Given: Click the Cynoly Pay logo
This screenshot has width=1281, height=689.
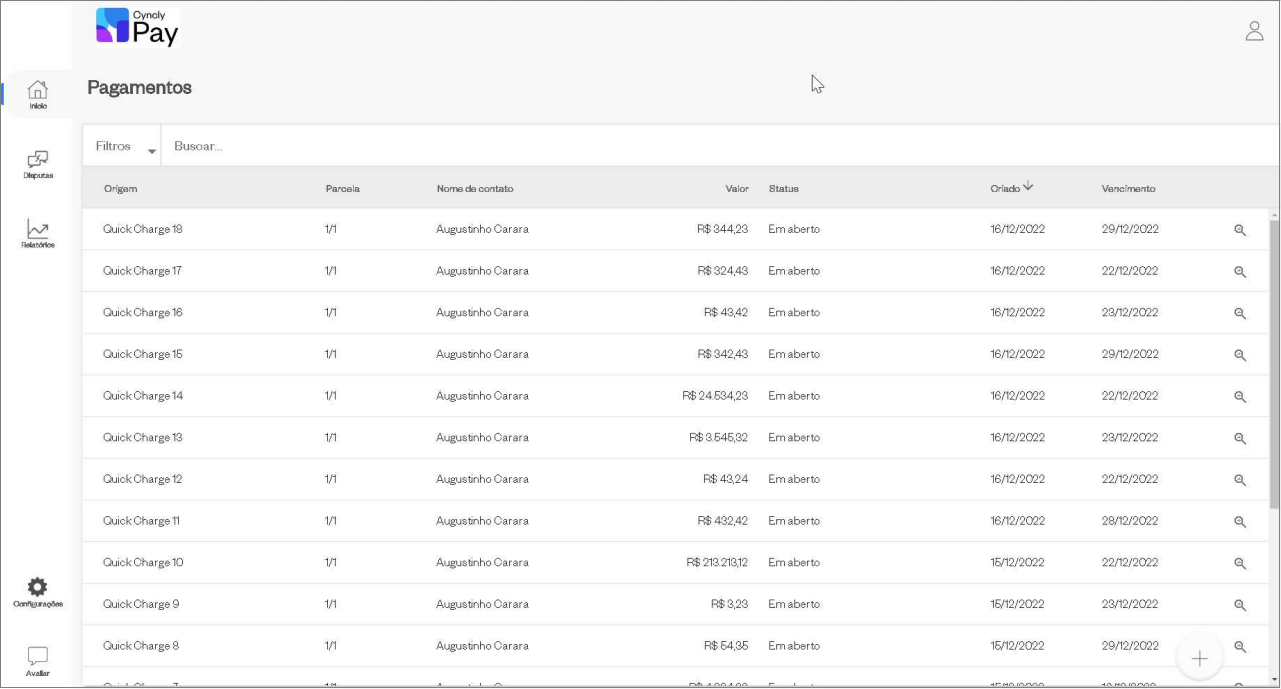Looking at the screenshot, I should (137, 28).
